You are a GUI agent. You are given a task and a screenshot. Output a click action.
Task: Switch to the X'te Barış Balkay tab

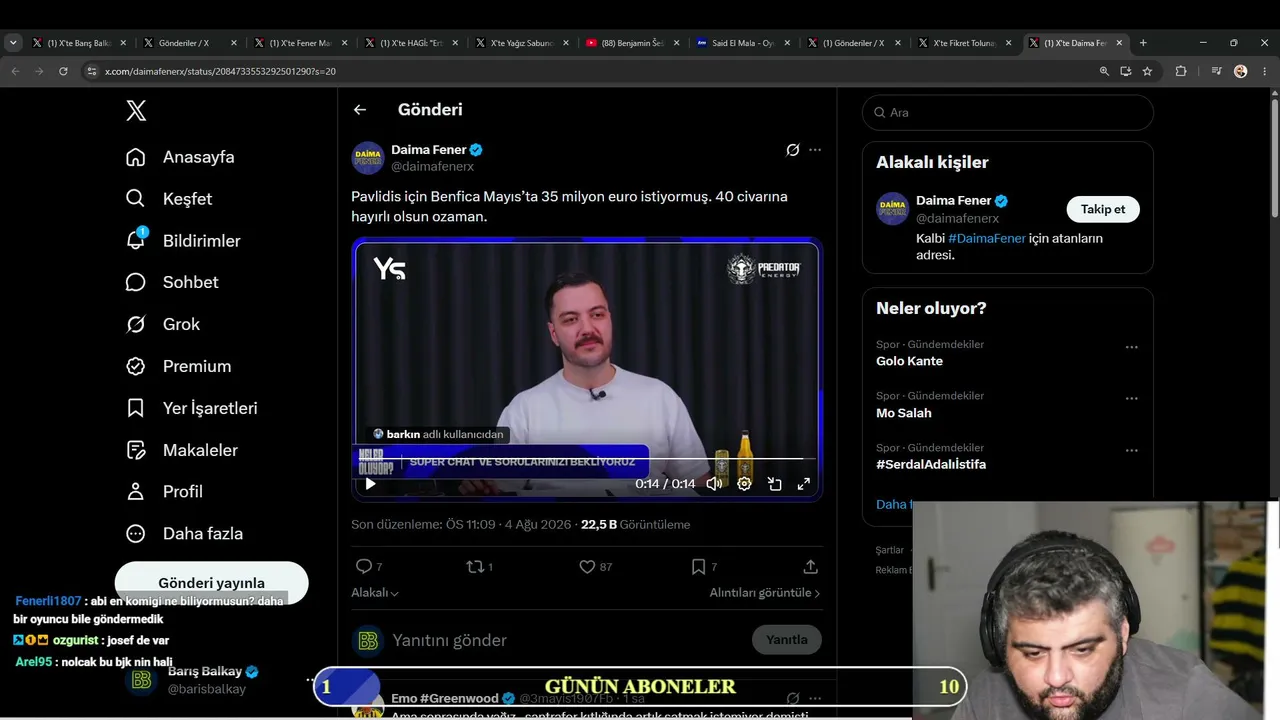78,43
